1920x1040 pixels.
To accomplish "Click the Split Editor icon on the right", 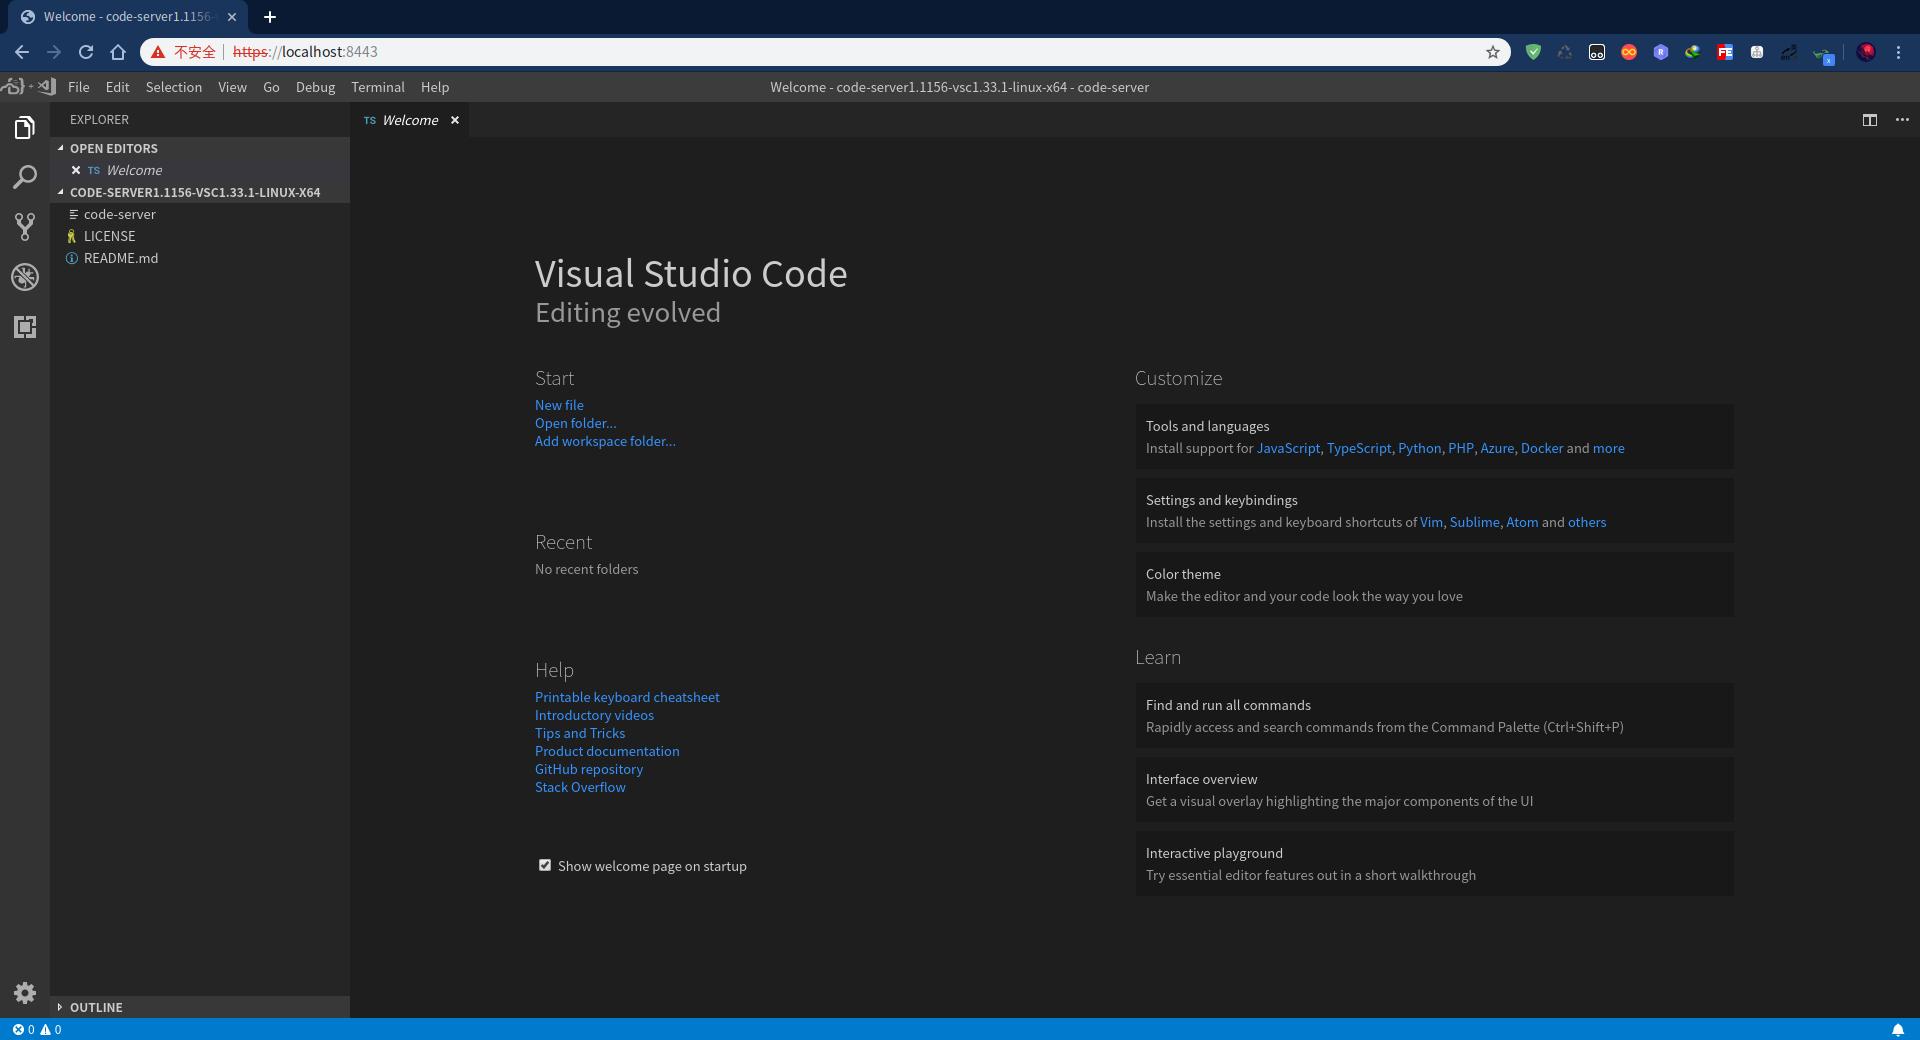I will 1869,120.
